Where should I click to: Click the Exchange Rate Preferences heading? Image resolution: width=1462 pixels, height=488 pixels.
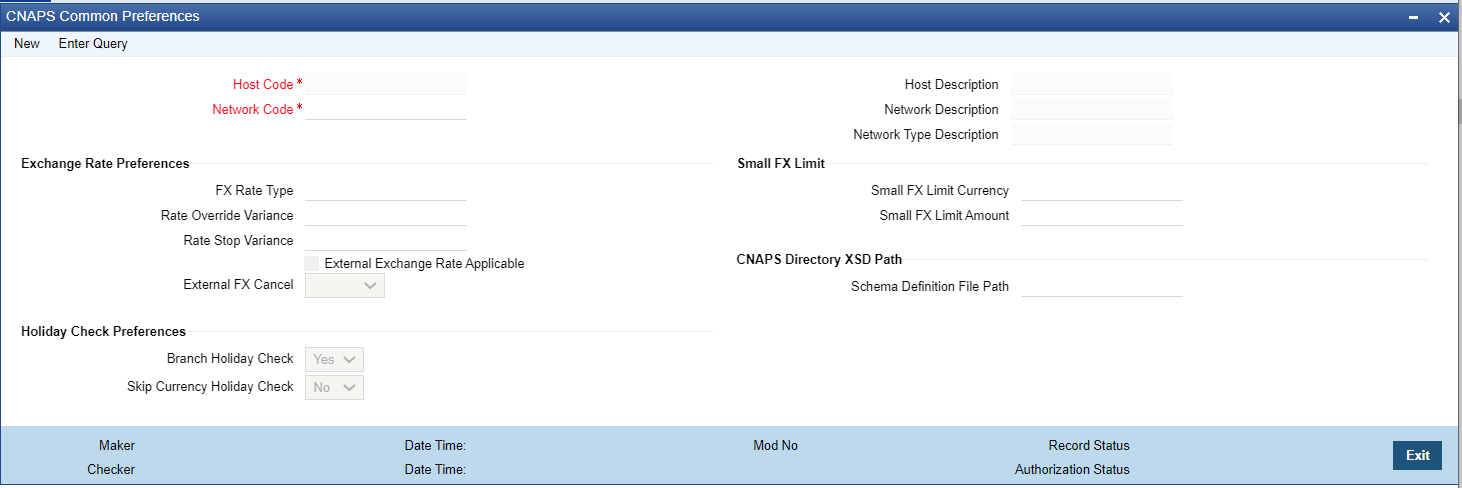tap(105, 163)
